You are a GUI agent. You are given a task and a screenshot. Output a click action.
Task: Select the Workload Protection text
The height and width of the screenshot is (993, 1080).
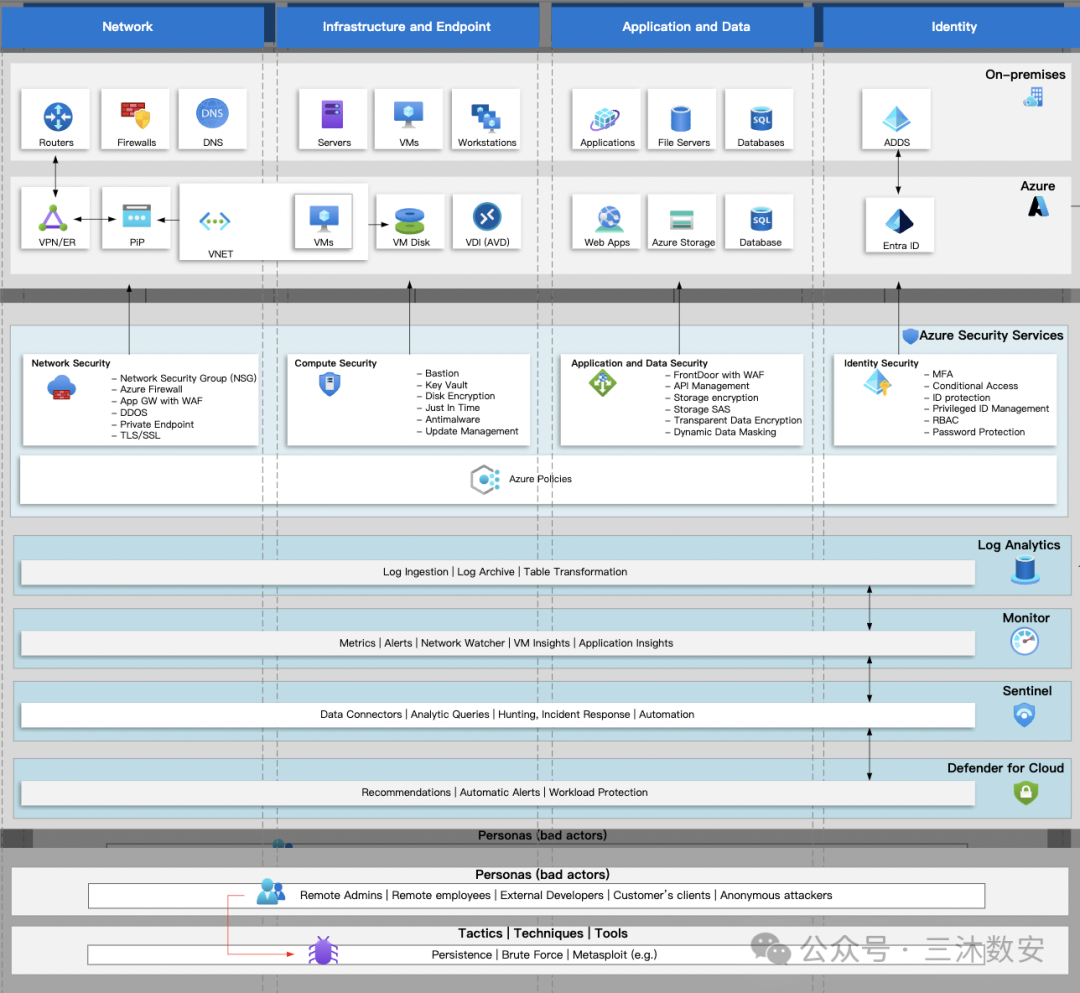click(599, 792)
